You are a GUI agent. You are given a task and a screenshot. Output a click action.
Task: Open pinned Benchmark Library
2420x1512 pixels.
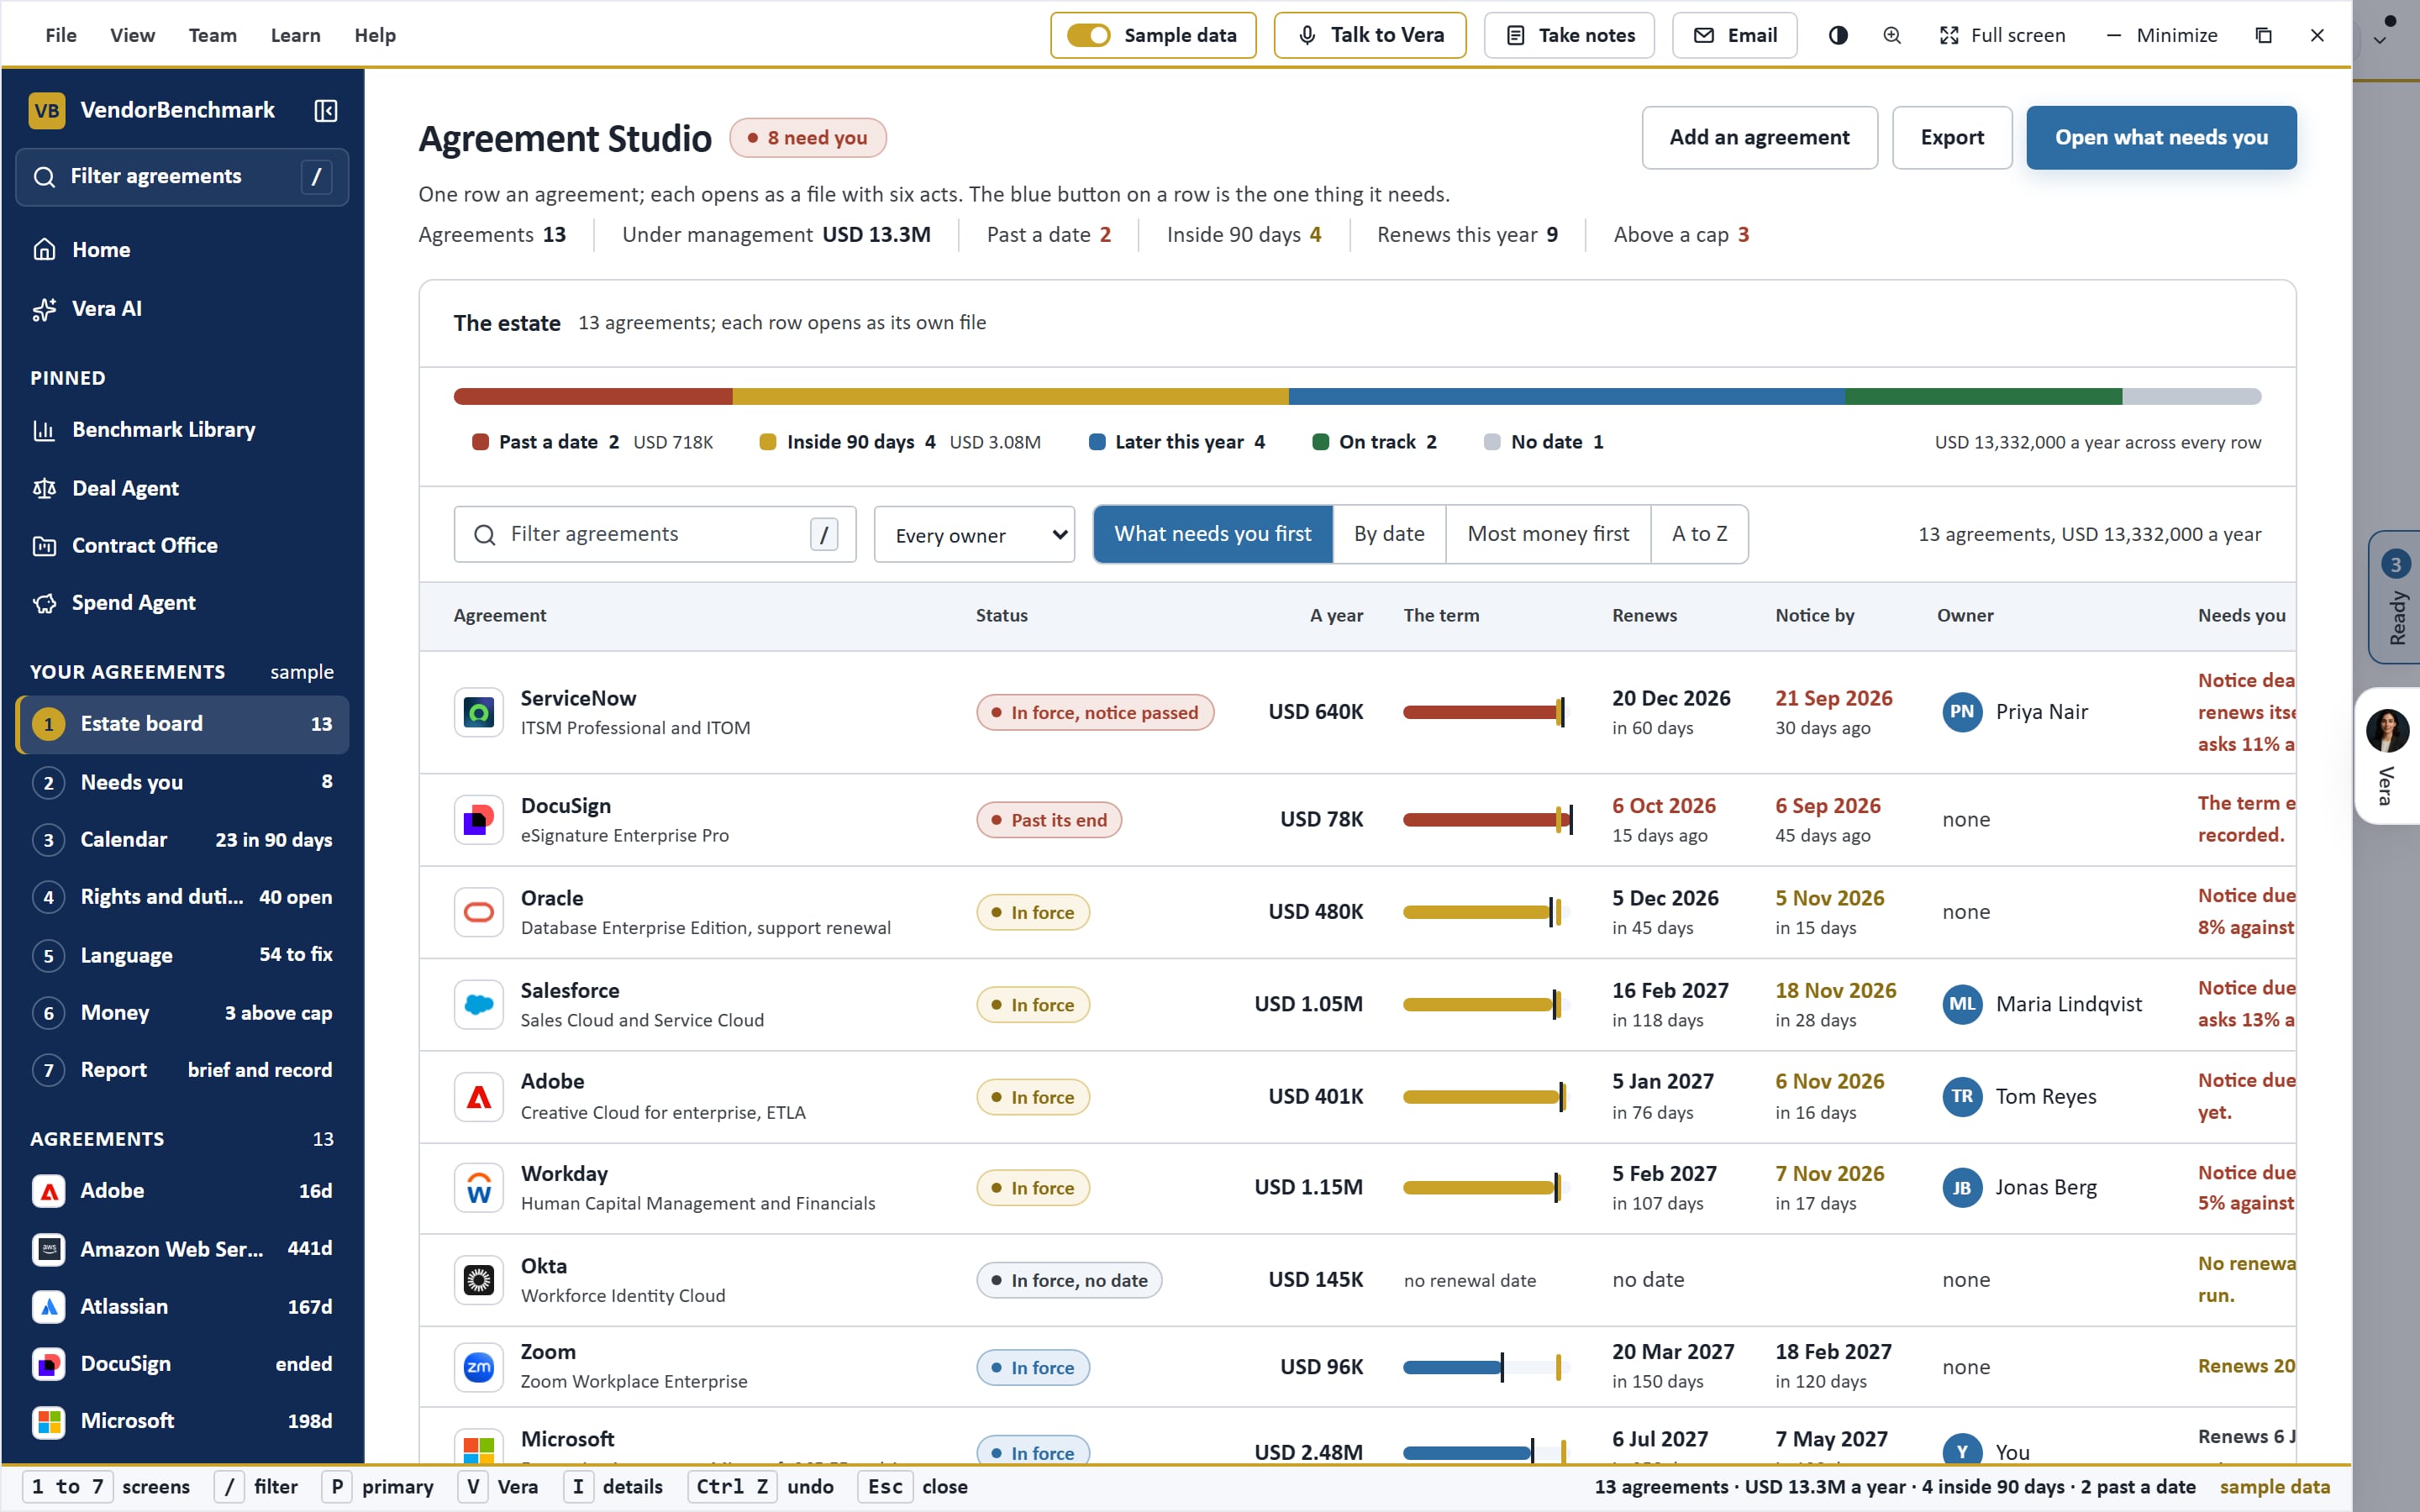point(182,430)
